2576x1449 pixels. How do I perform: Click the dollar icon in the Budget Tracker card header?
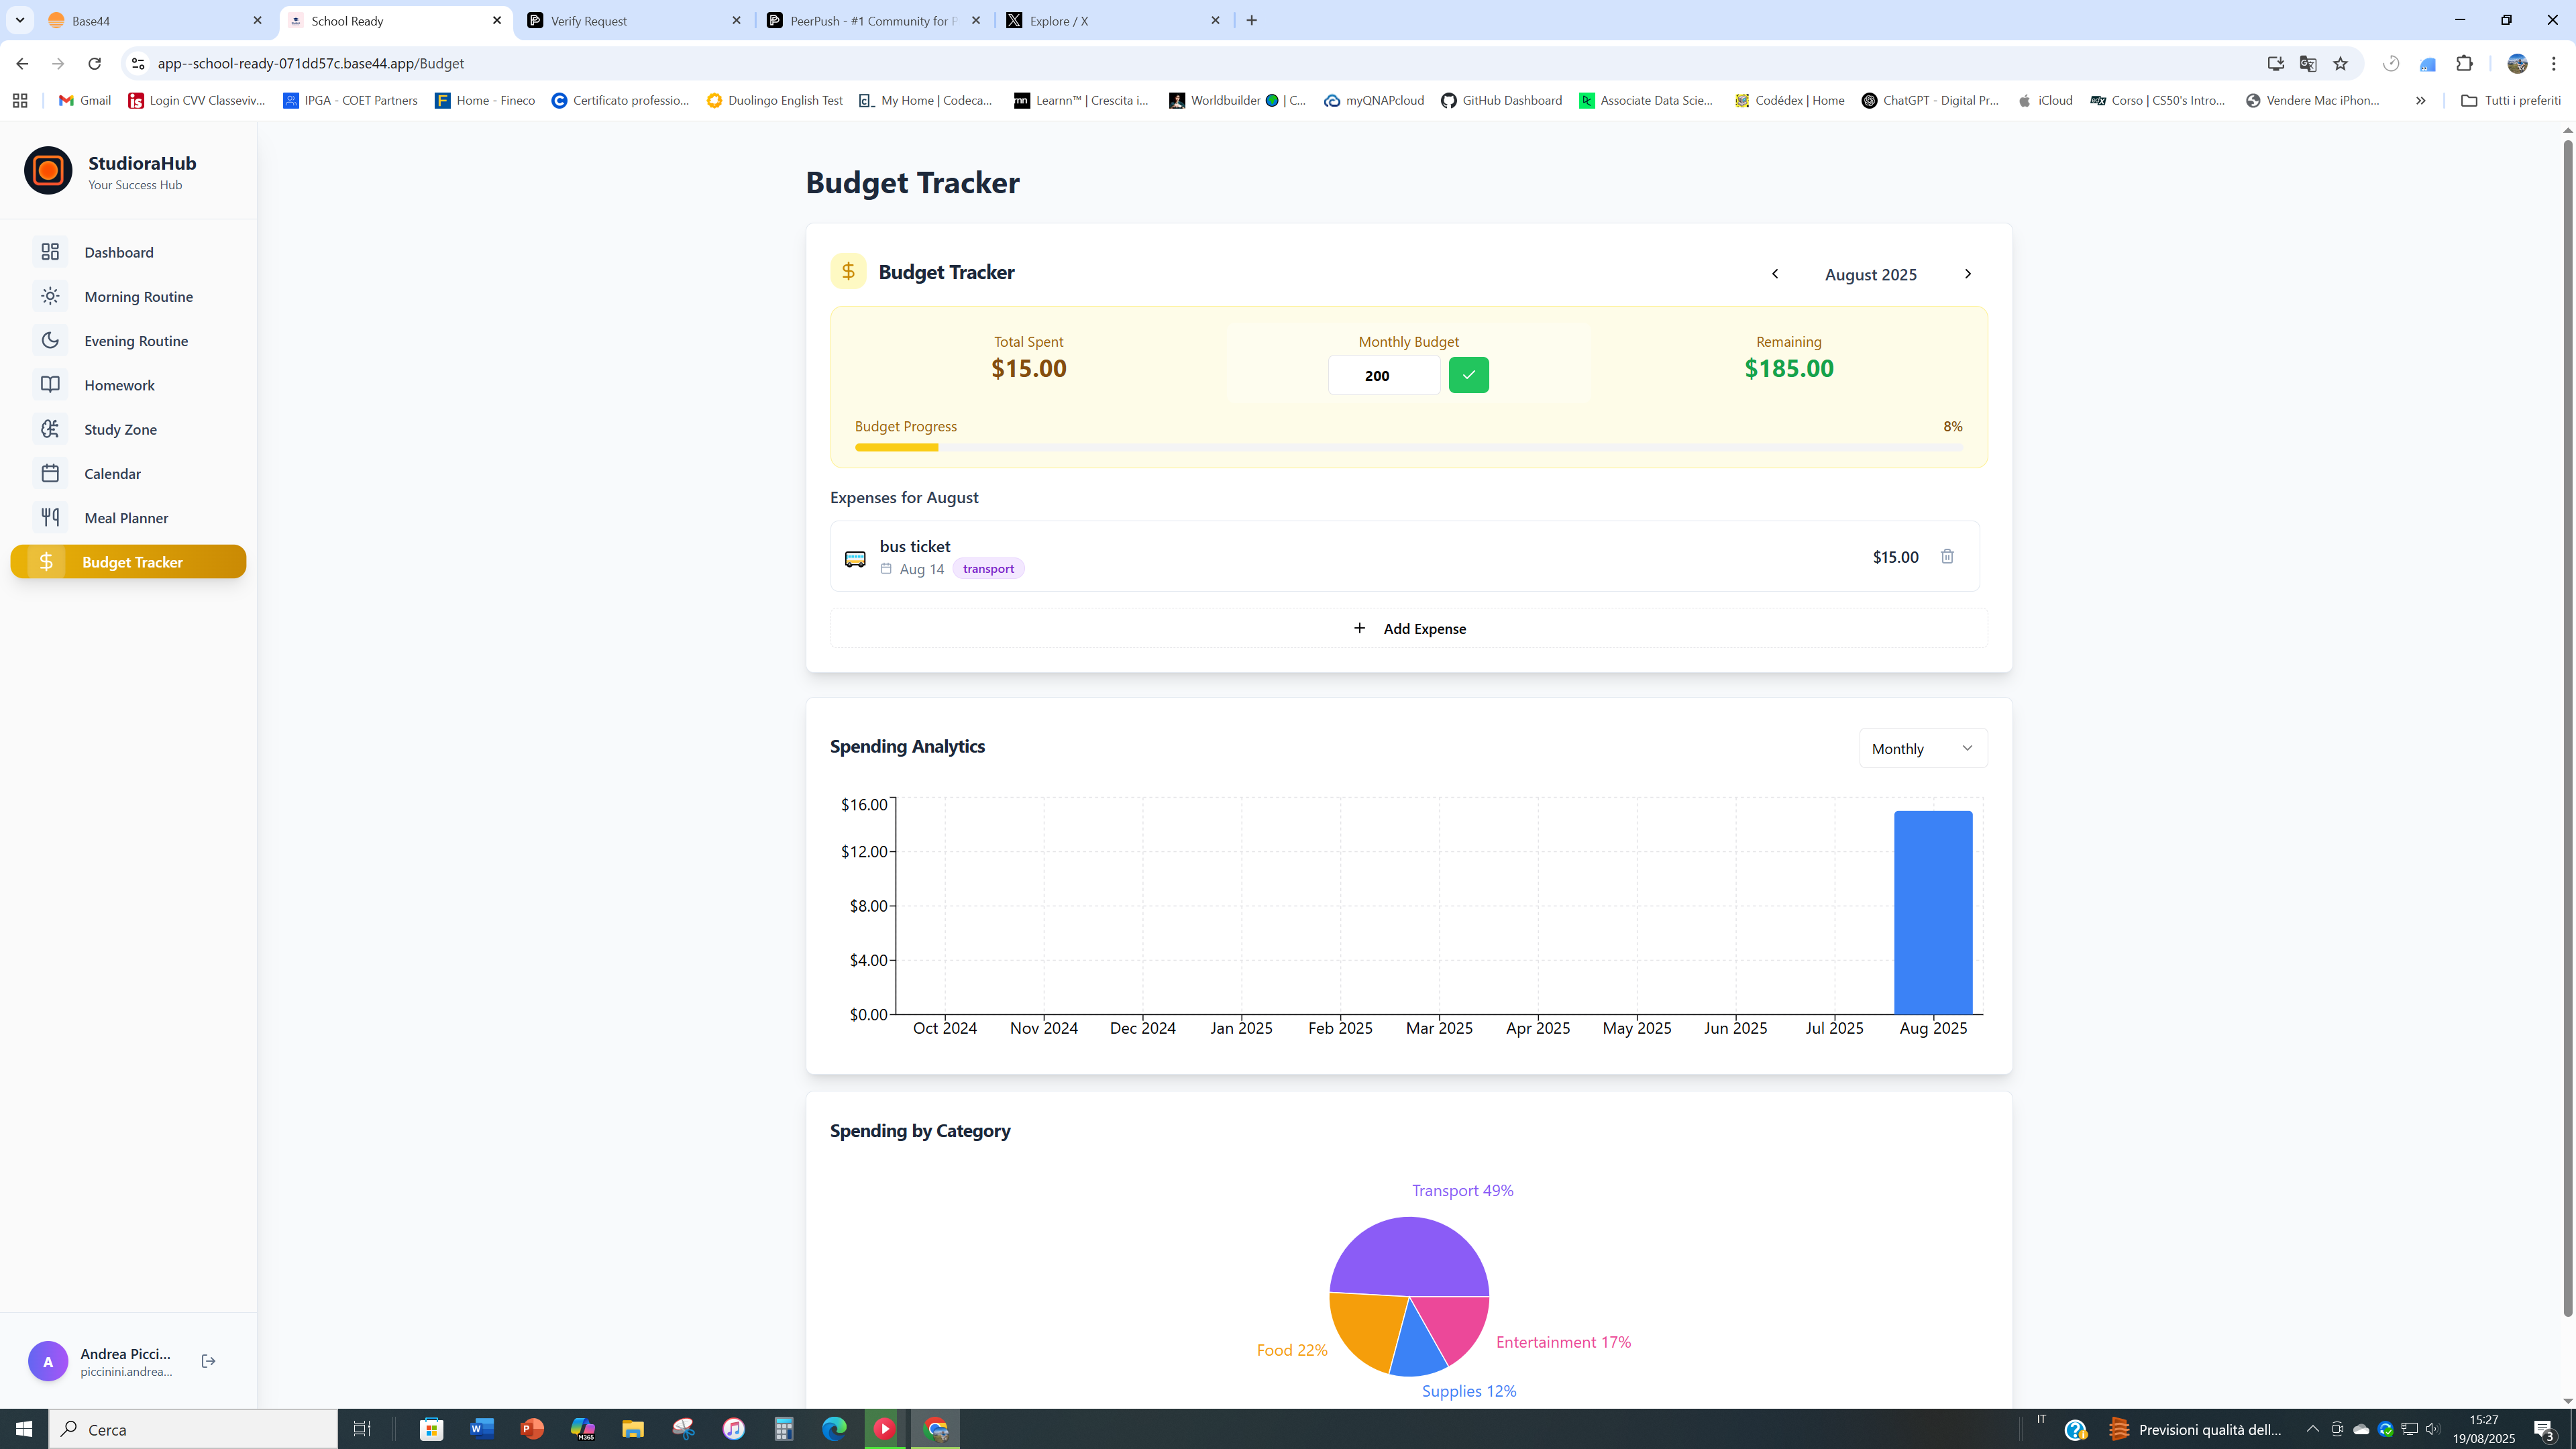click(848, 271)
